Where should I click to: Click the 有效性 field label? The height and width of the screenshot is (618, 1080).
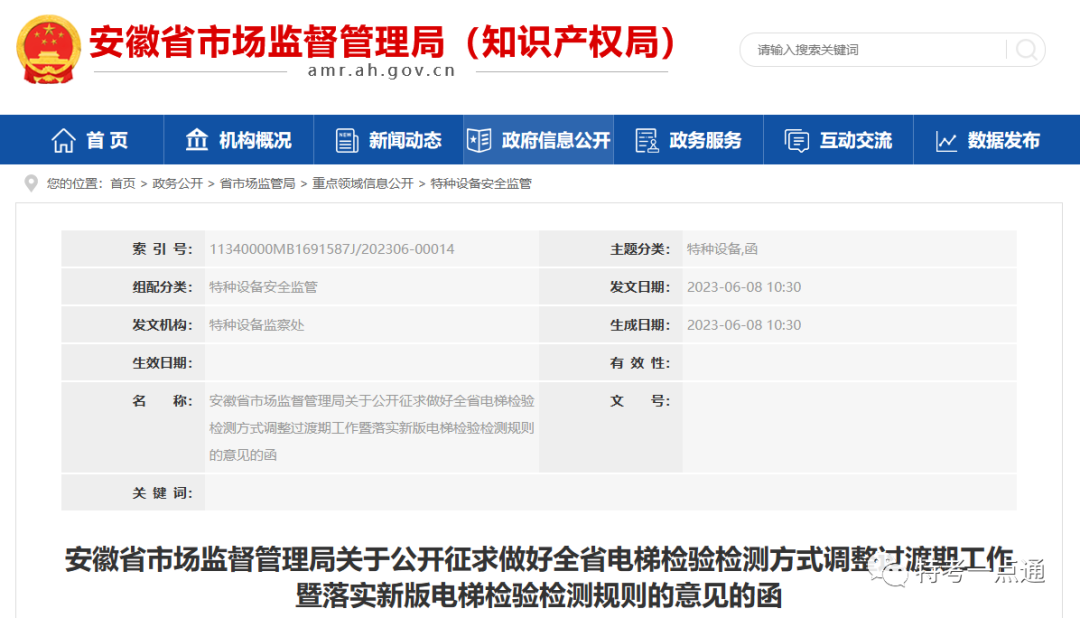click(x=640, y=362)
